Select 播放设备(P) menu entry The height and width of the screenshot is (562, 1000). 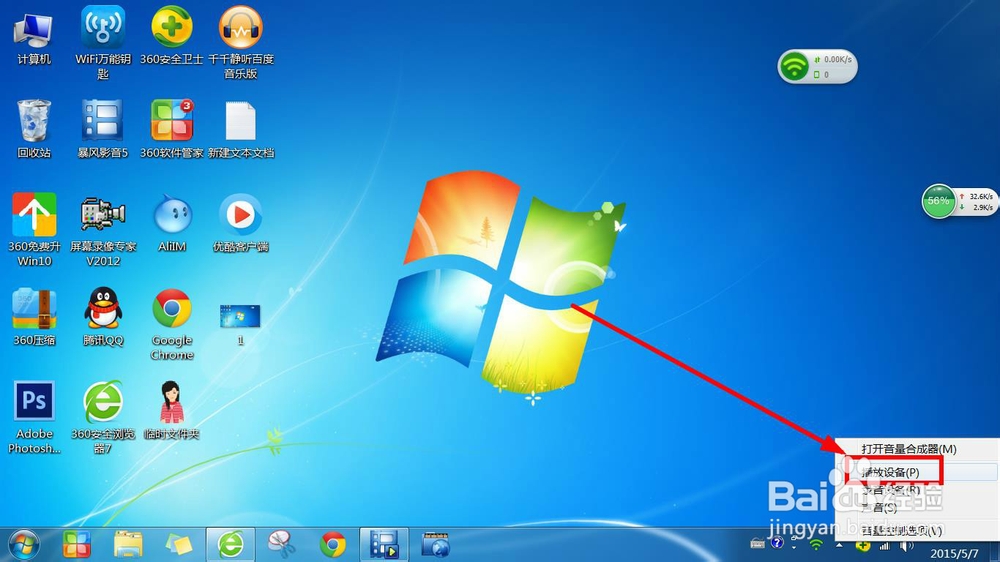point(916,472)
